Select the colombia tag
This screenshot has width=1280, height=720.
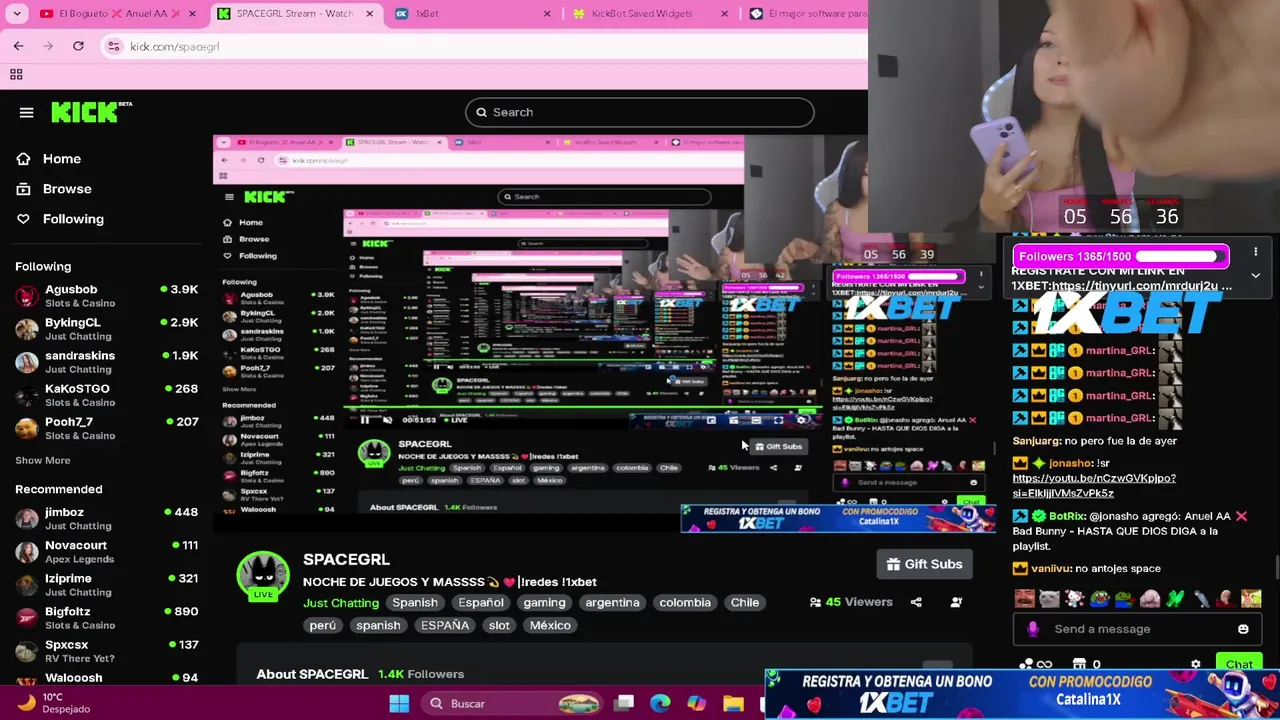[685, 602]
